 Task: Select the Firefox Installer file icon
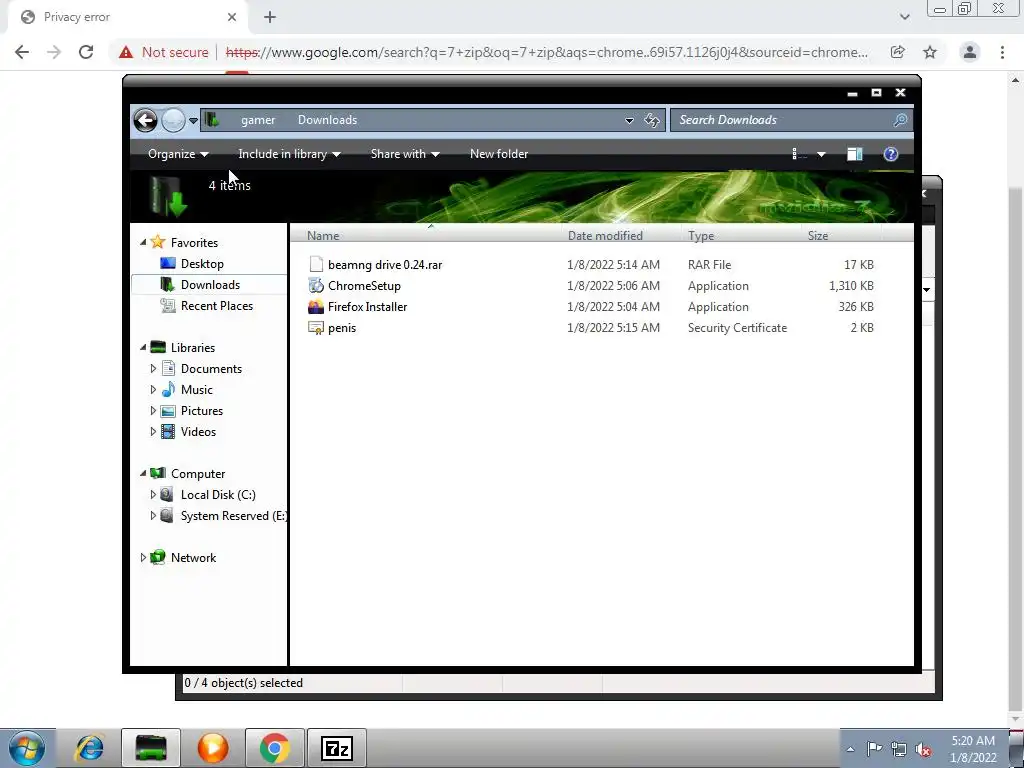click(x=316, y=306)
